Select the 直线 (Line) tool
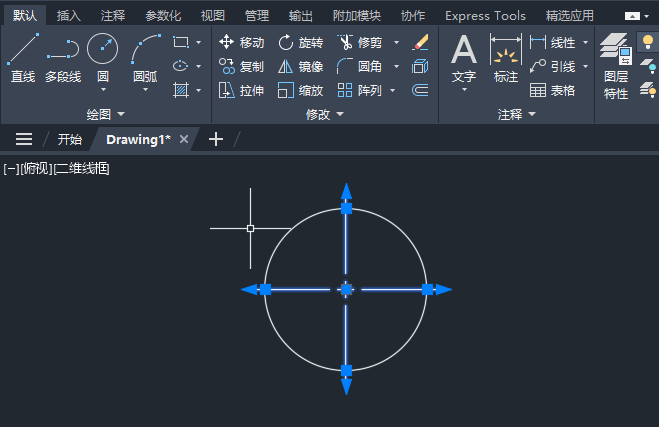The width and height of the screenshot is (659, 427). click(x=23, y=58)
